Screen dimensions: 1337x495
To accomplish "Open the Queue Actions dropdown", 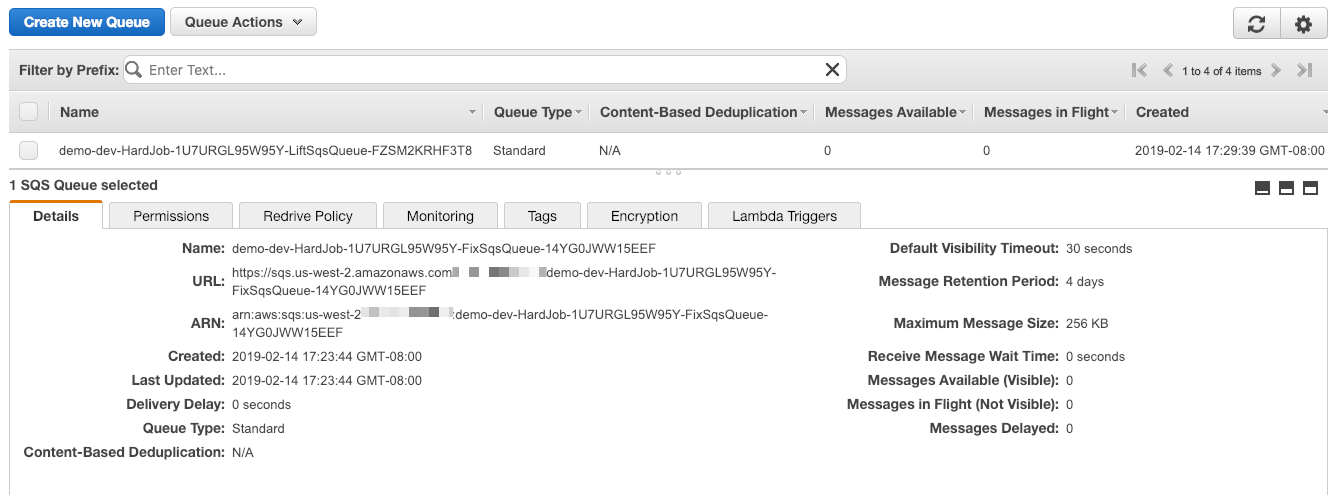I will click(243, 22).
